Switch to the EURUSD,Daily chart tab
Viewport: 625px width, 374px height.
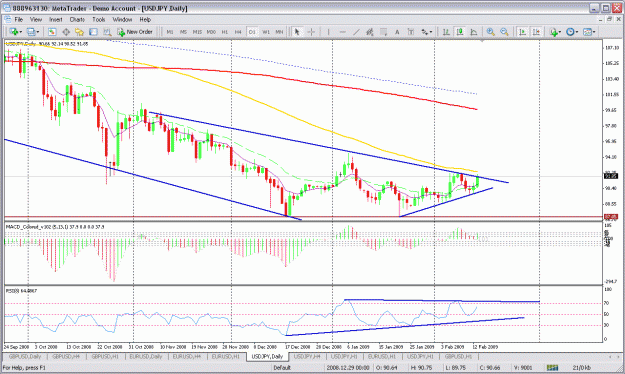pos(145,356)
